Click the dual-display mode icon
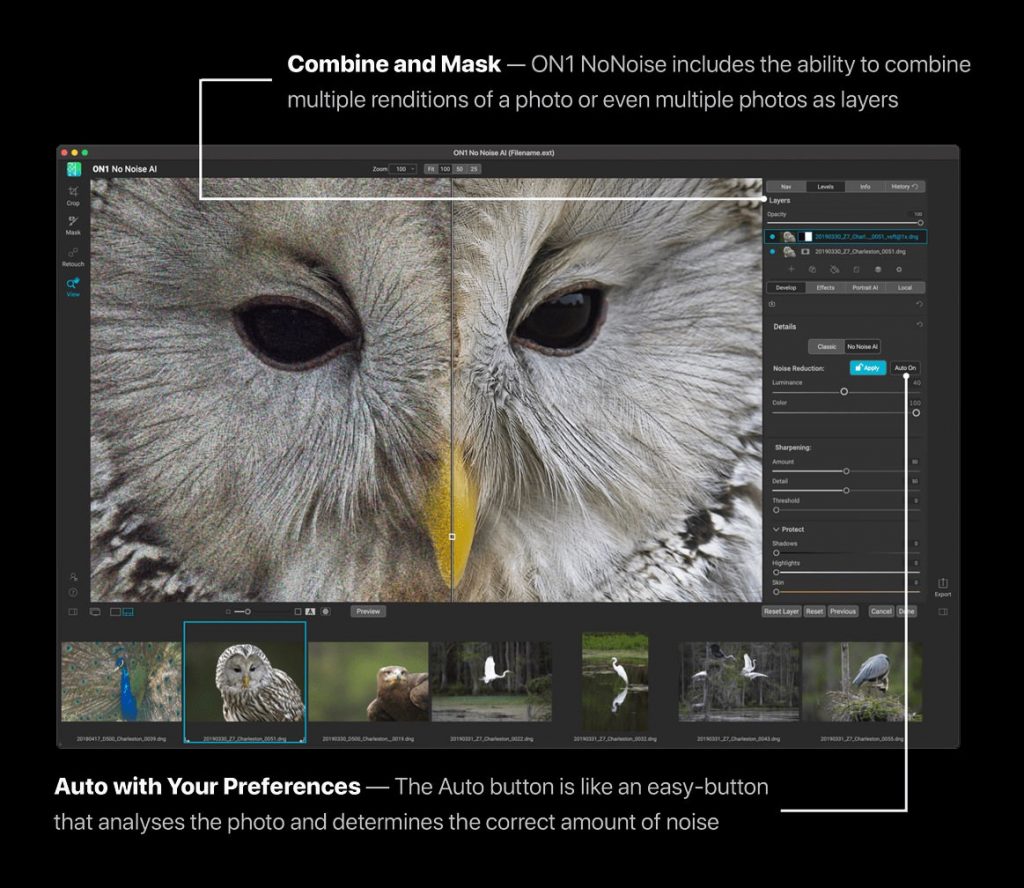 click(x=95, y=612)
